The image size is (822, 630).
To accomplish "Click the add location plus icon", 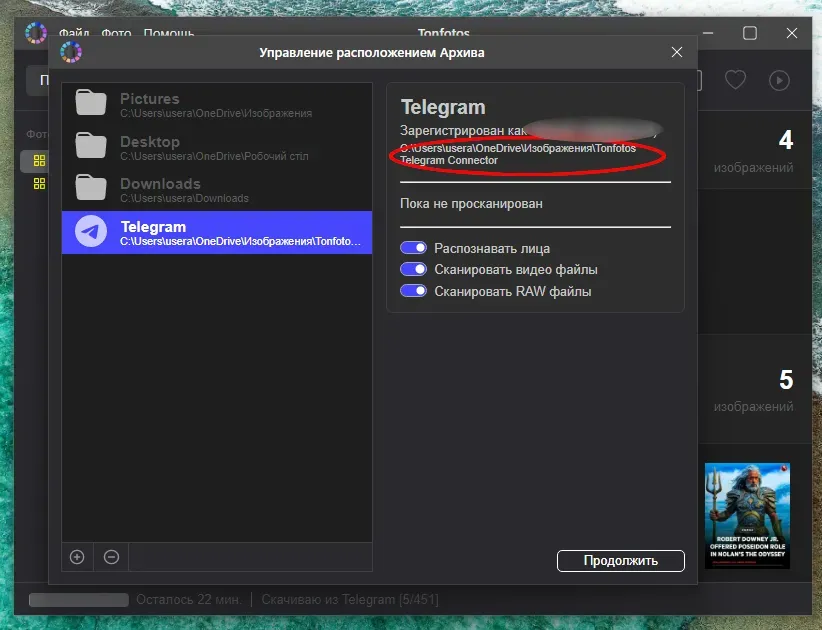I will point(77,557).
